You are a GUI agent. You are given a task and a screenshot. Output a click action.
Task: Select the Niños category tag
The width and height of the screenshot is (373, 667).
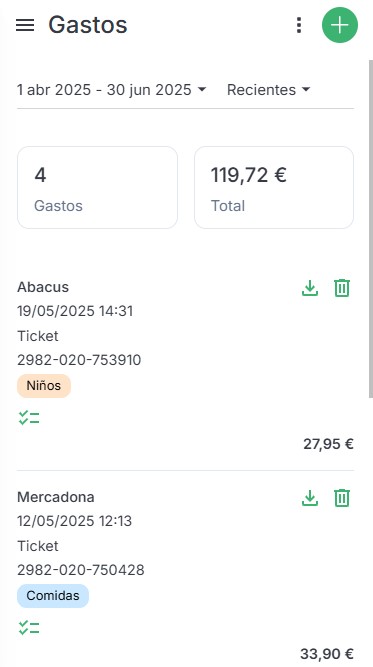click(x=44, y=386)
